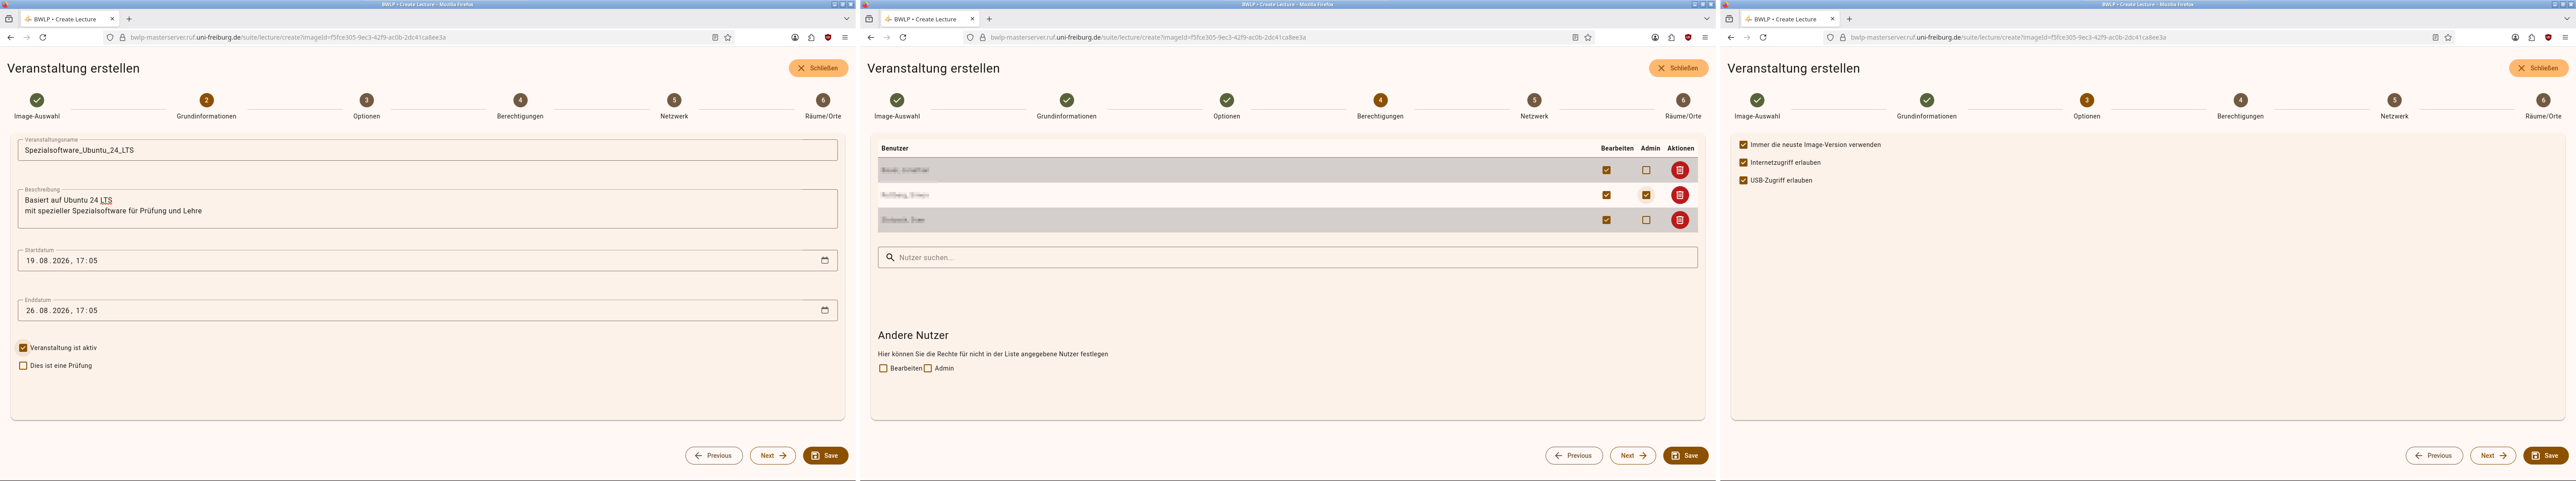
Task: Click Save in the middle Berechtigungen window
Action: click(x=1685, y=455)
